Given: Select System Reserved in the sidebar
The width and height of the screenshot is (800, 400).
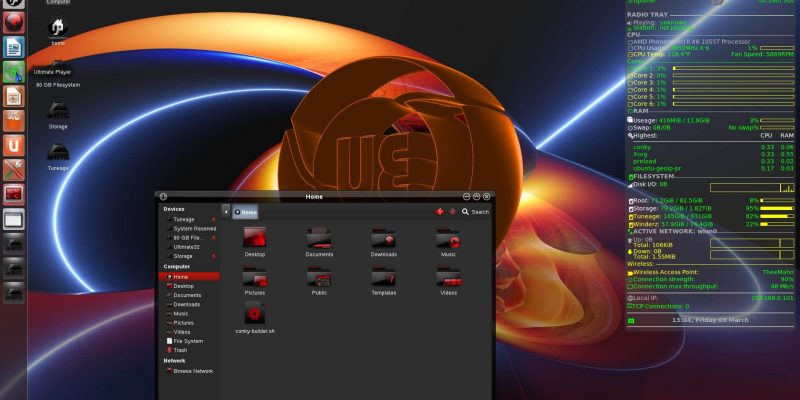Looking at the screenshot, I should [x=190, y=229].
